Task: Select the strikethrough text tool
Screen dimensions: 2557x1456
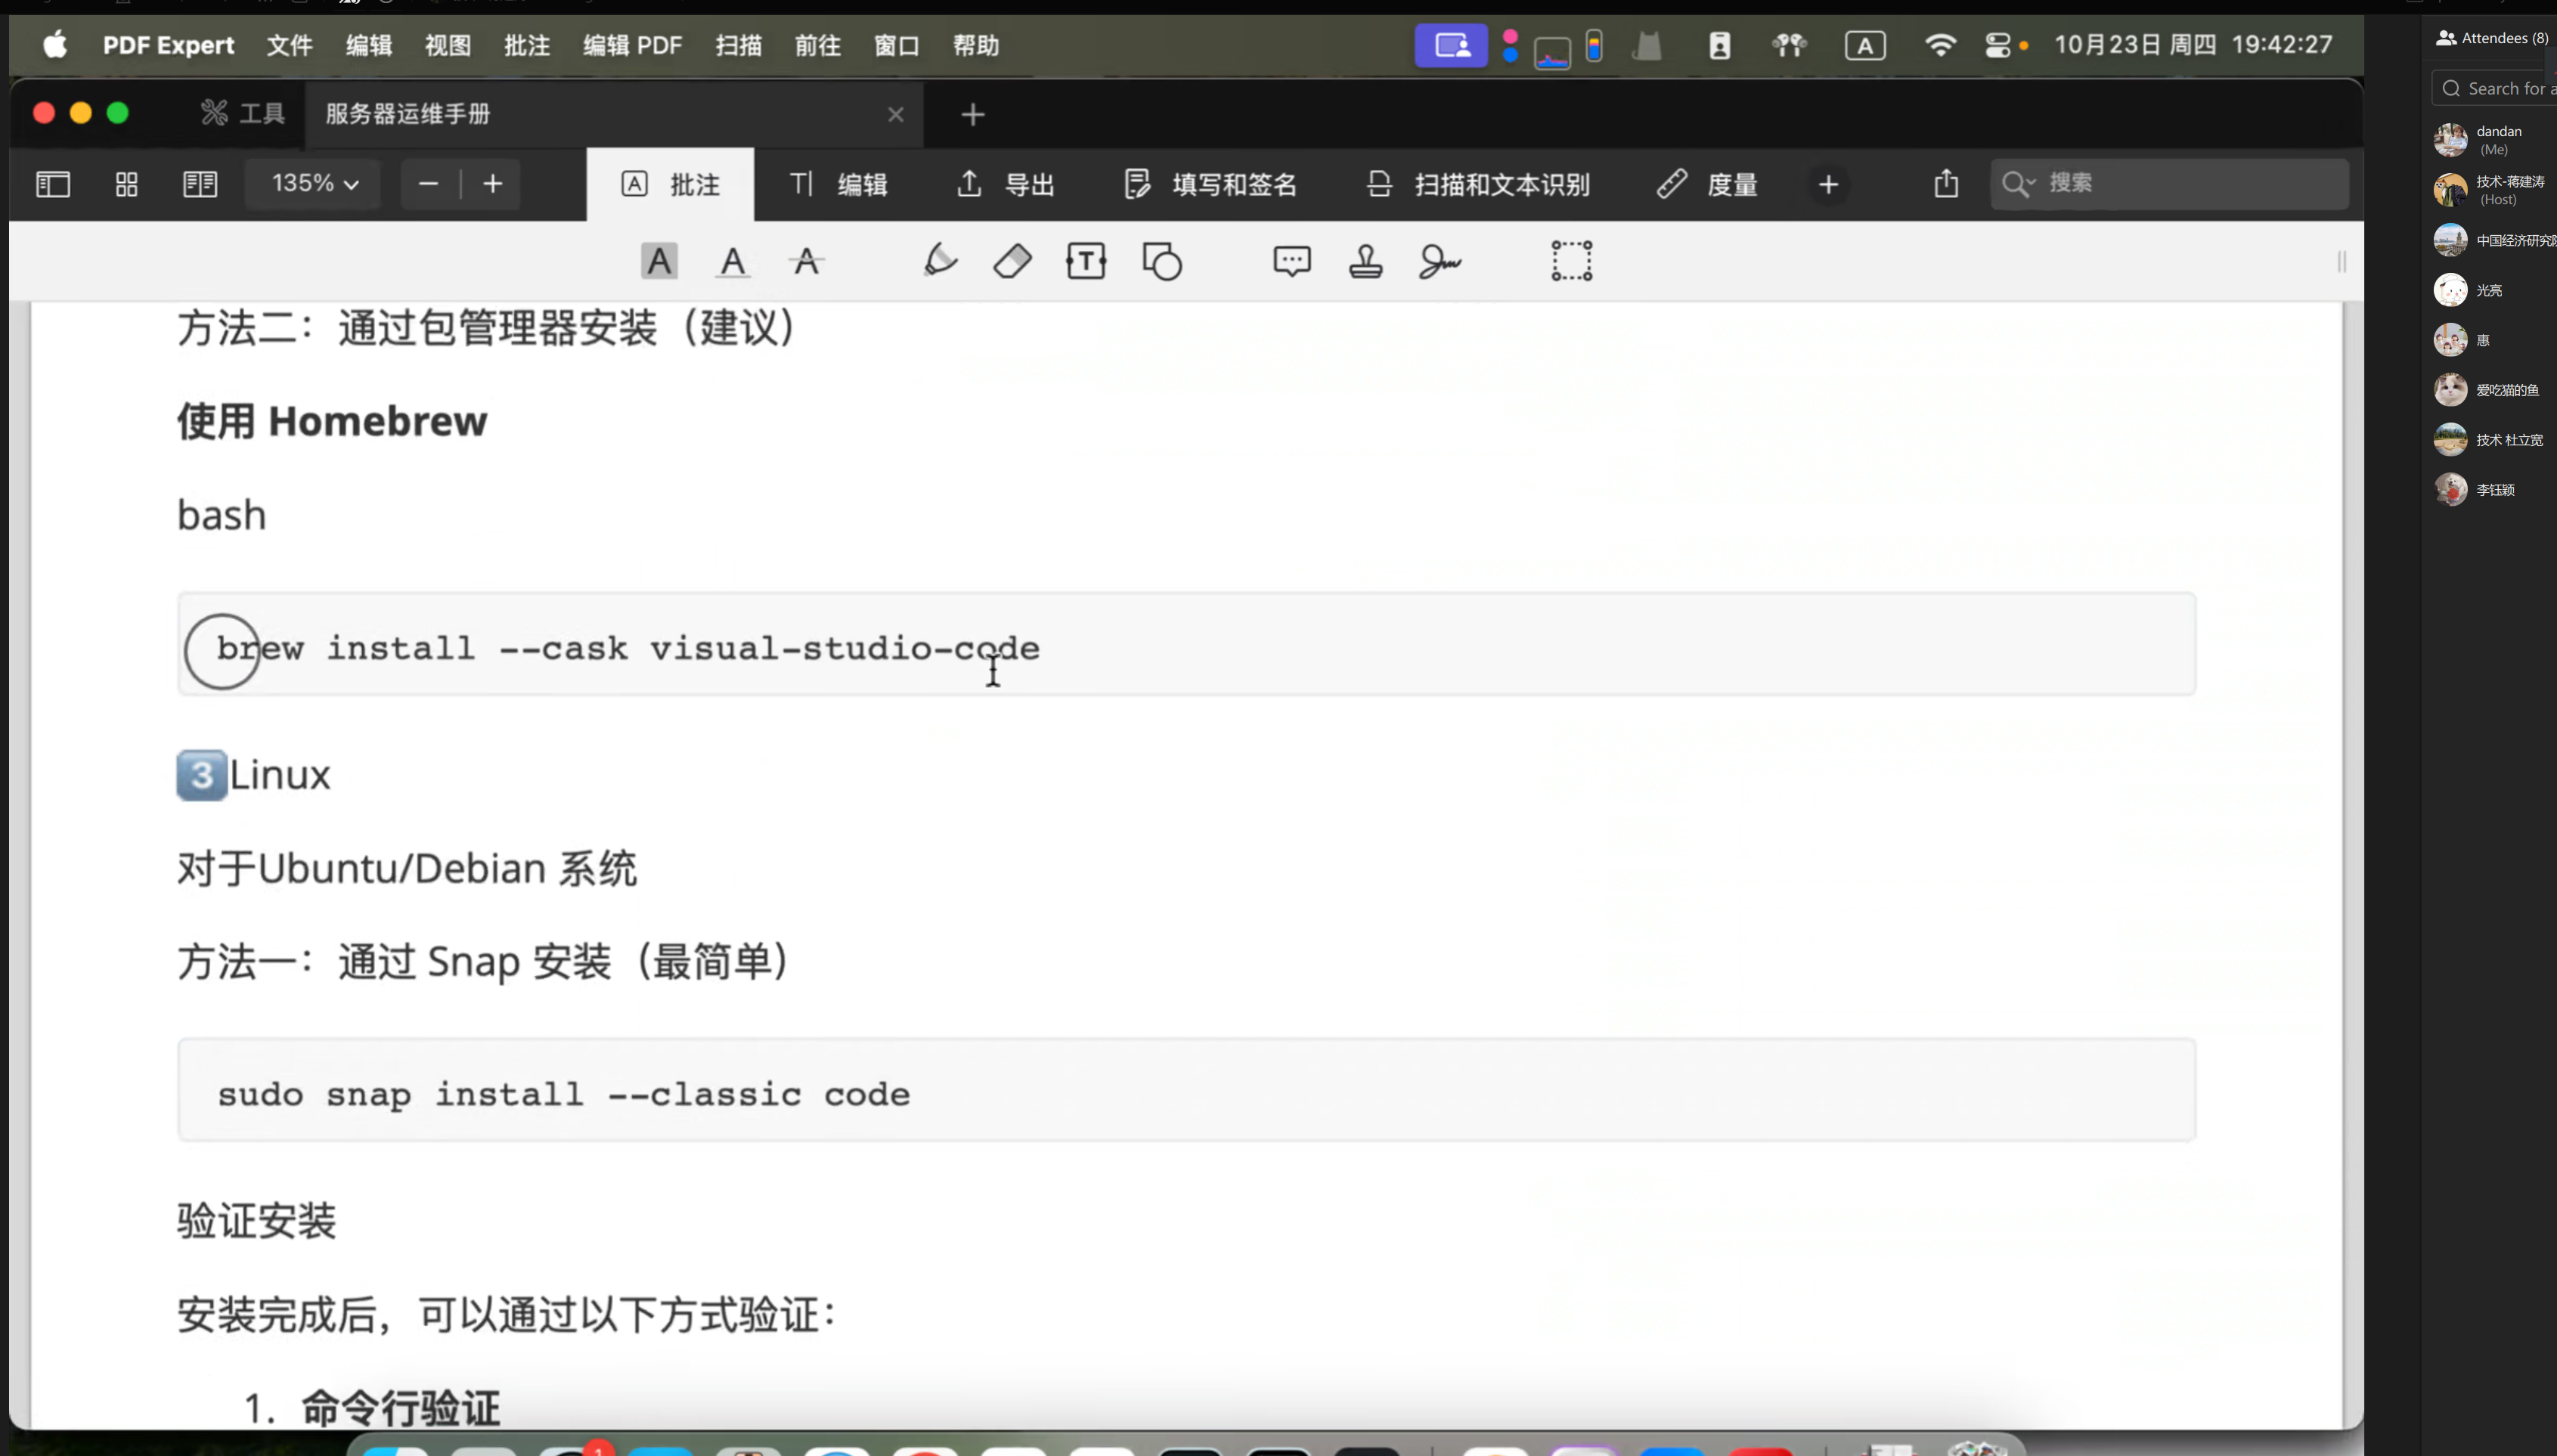Action: [806, 262]
